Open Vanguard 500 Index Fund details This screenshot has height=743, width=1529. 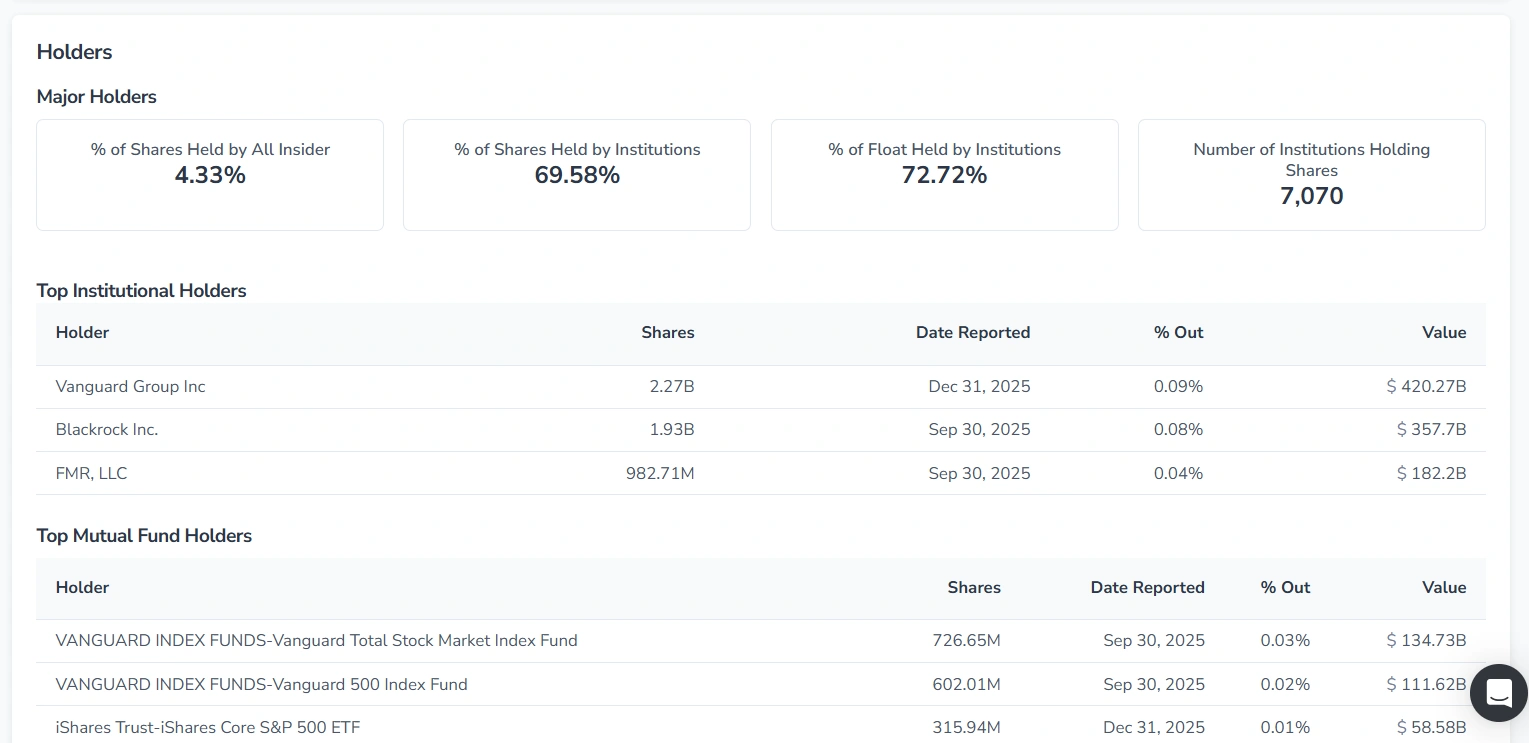(261, 684)
